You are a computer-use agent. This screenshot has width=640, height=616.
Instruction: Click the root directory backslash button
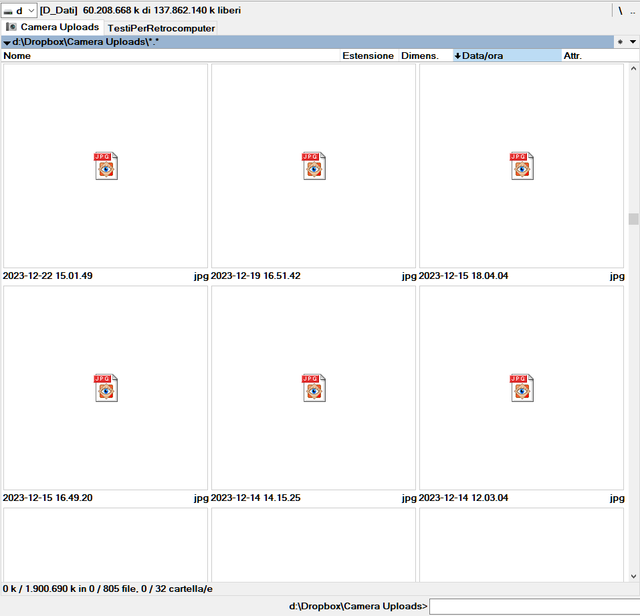click(x=620, y=11)
